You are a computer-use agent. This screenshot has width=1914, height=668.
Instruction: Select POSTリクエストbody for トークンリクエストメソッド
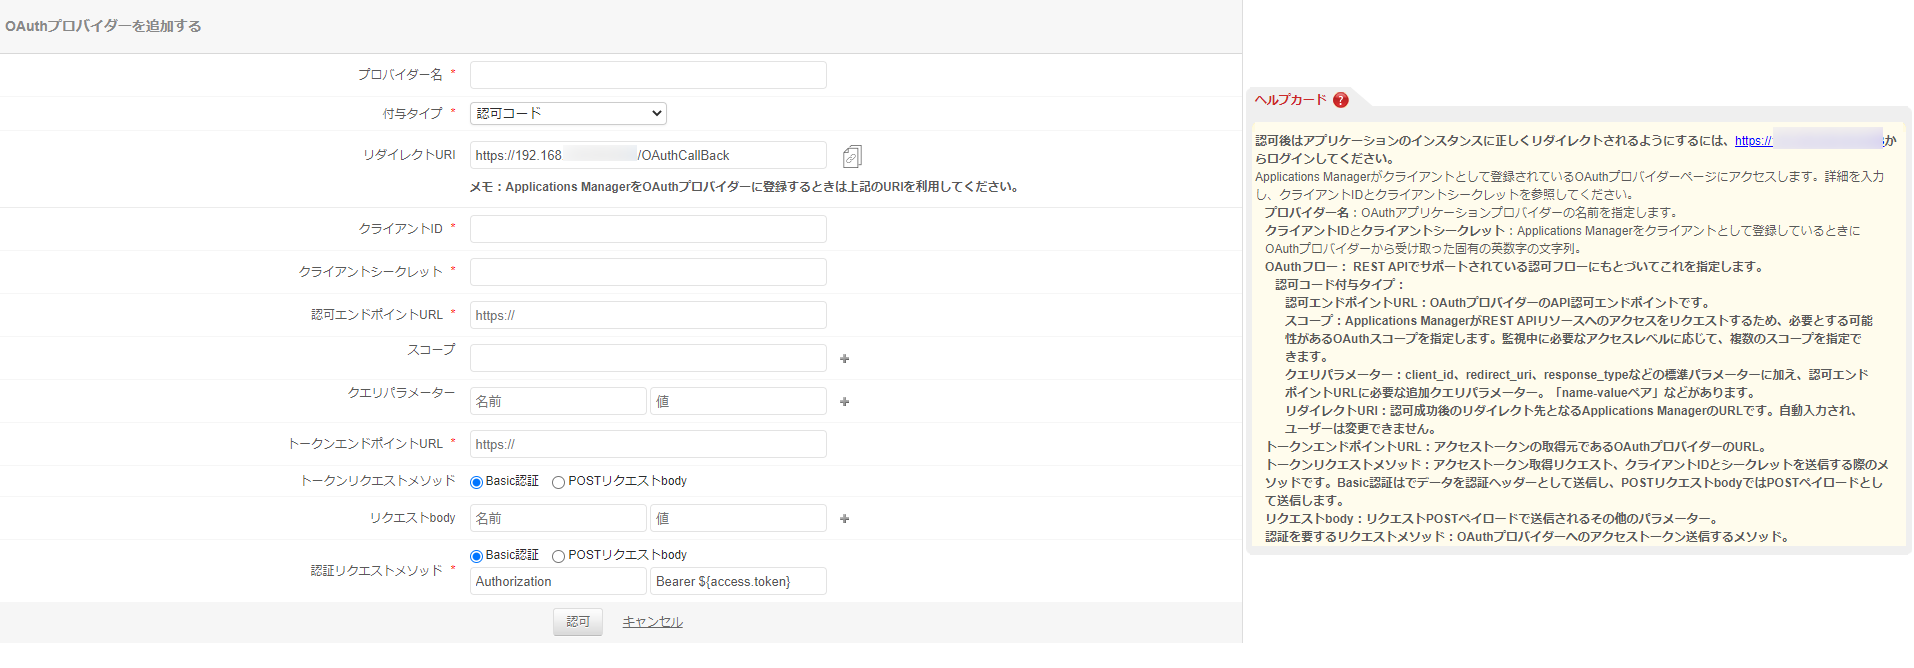tap(559, 482)
